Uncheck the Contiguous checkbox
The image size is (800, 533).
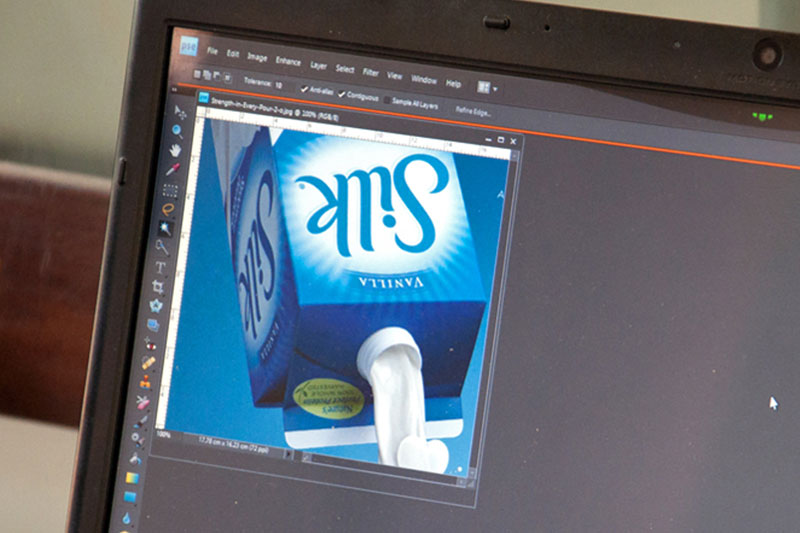pyautogui.click(x=341, y=94)
